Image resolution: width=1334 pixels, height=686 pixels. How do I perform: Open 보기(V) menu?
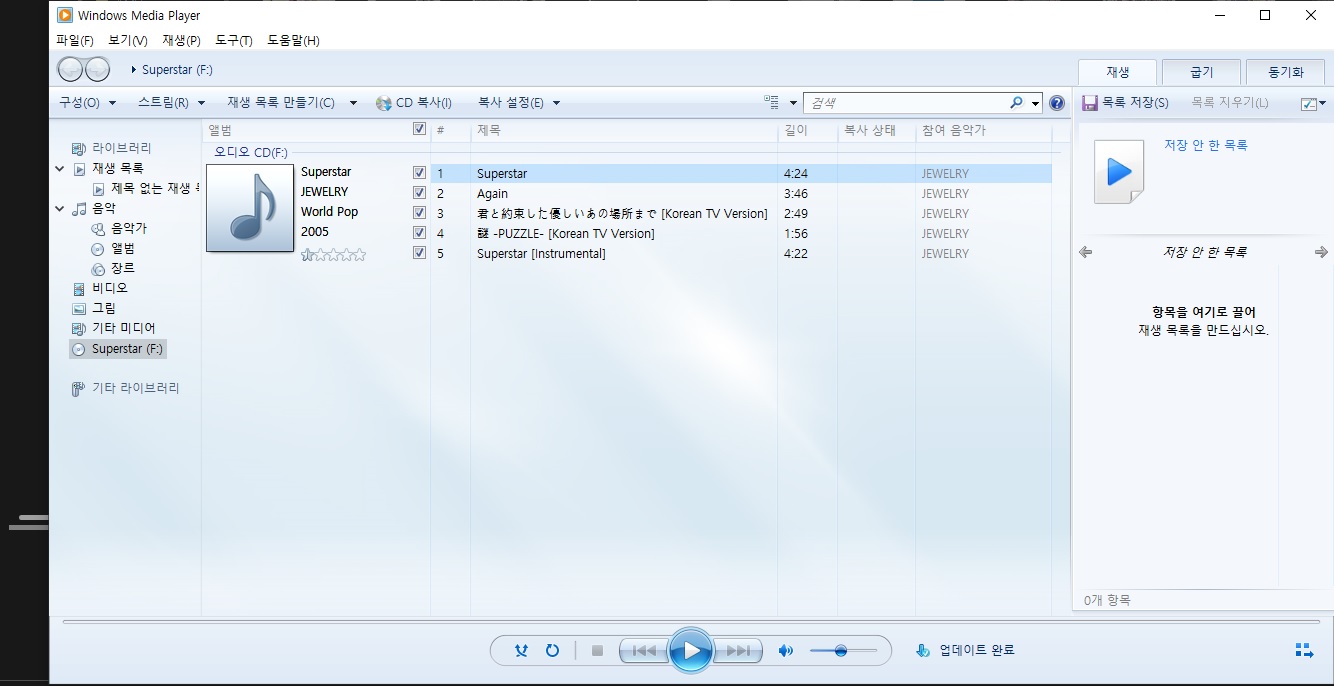click(x=128, y=41)
